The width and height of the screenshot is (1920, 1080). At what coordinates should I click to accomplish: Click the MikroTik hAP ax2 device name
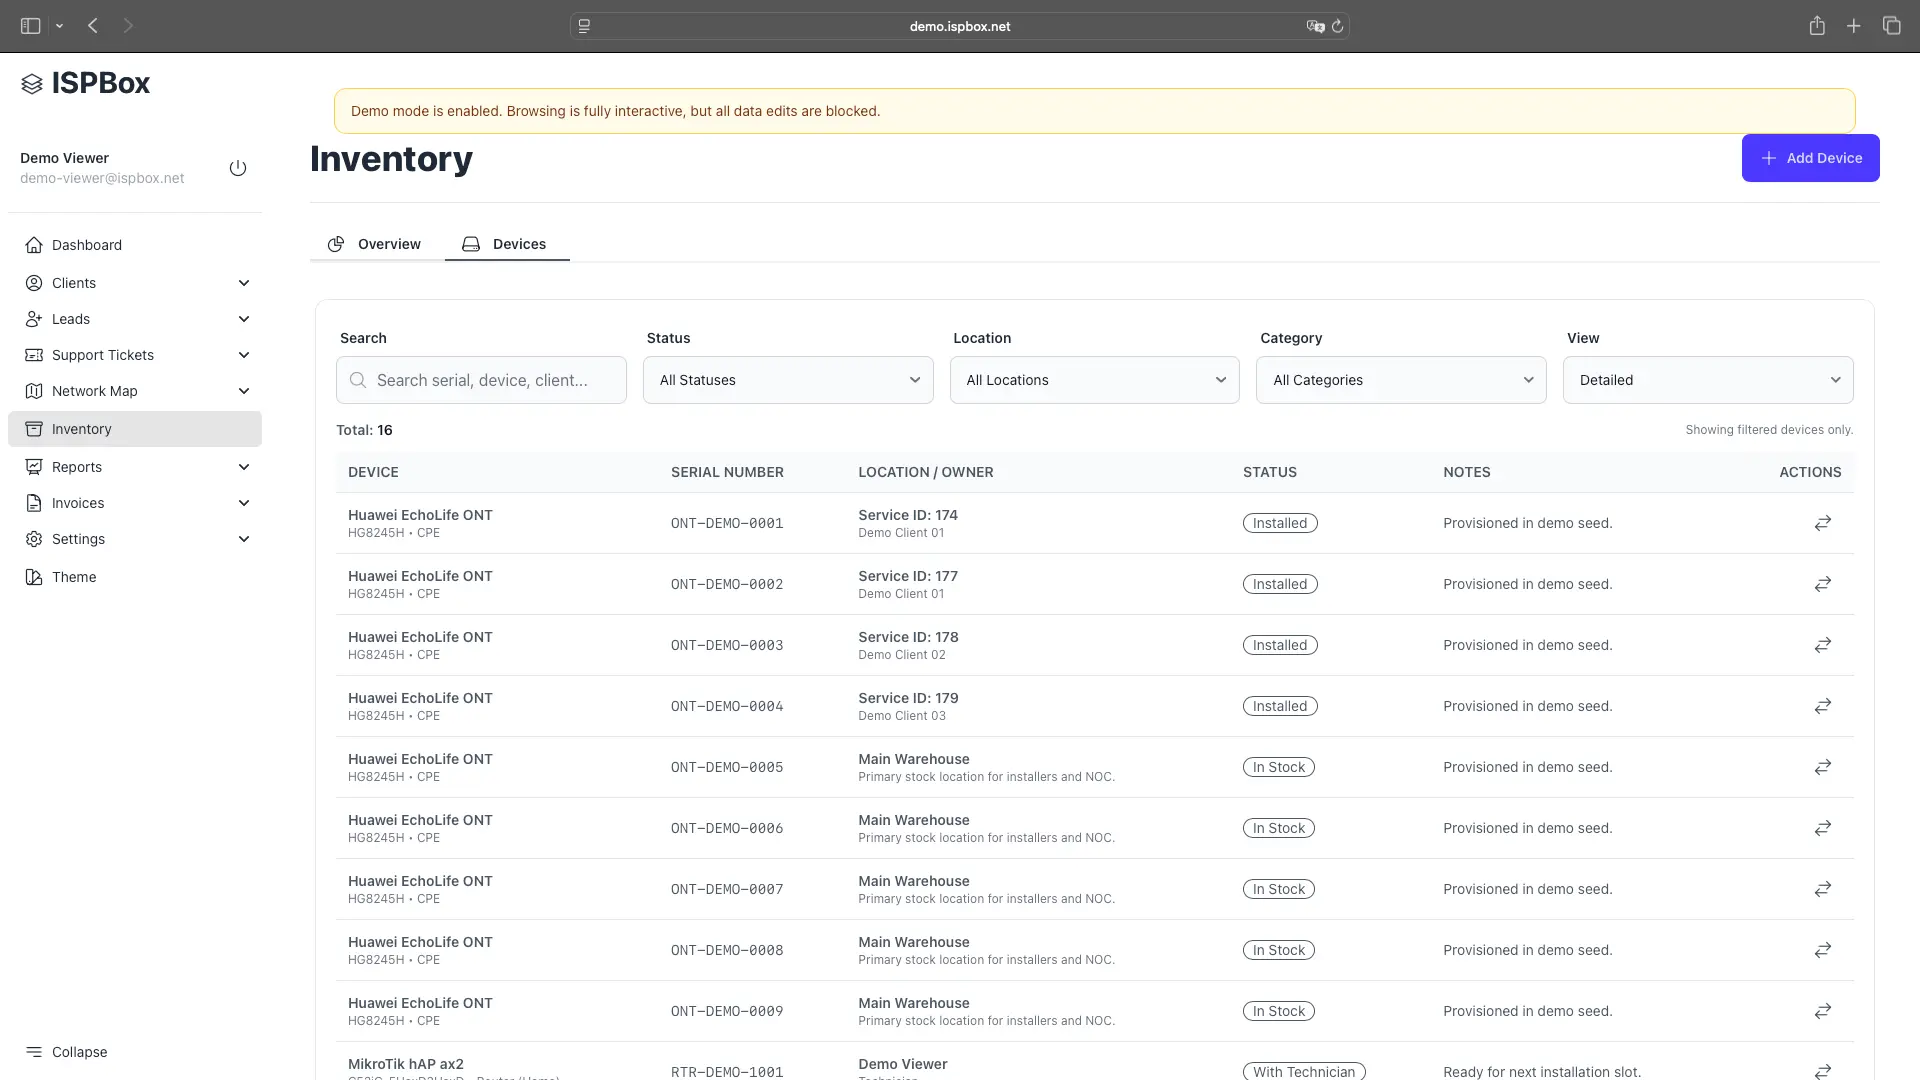406,1064
